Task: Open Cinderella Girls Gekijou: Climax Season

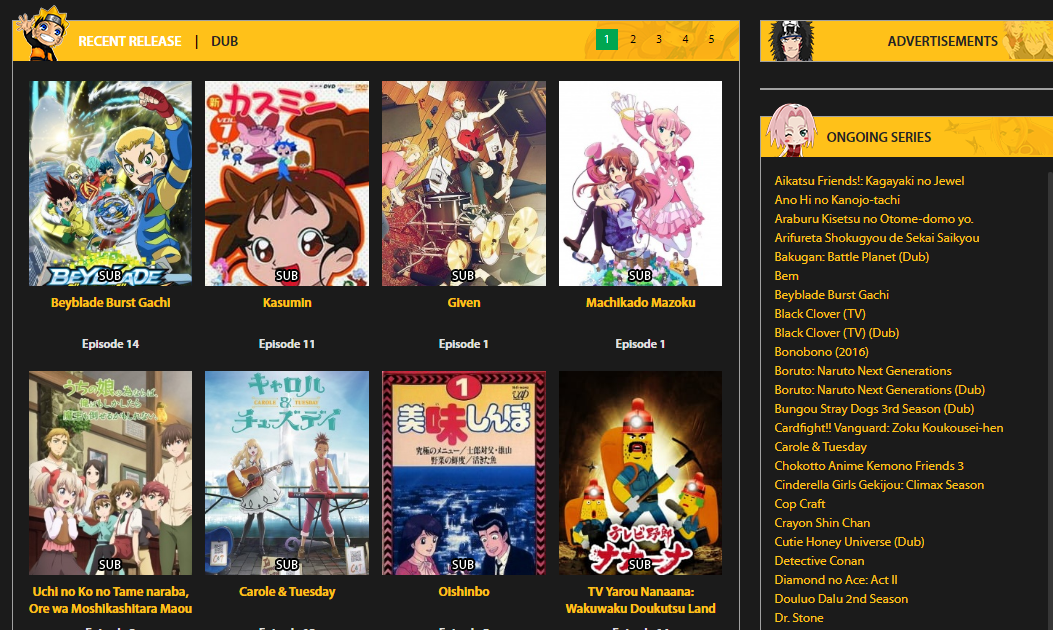Action: [879, 485]
